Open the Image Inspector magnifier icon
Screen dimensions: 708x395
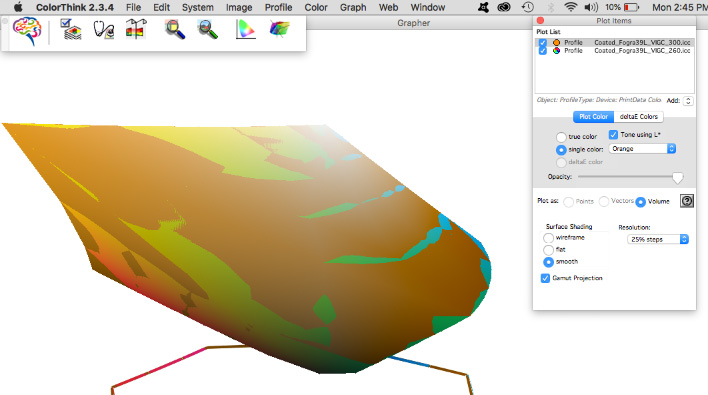208,30
